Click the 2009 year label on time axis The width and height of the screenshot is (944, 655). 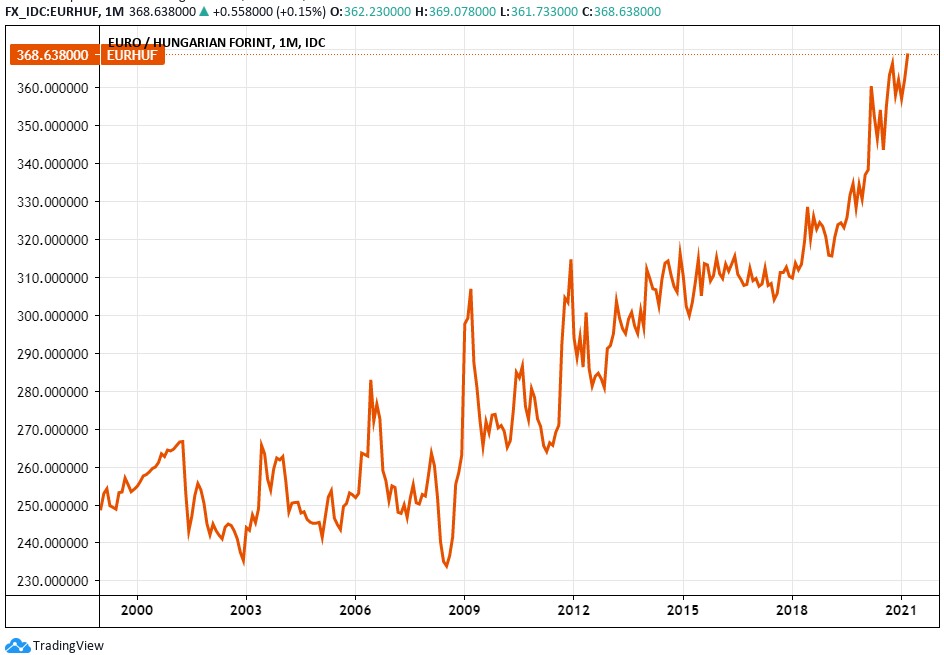tap(464, 610)
